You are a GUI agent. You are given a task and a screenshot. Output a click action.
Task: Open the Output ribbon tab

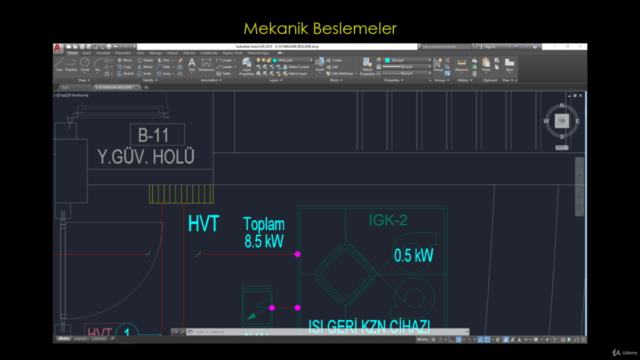172,53
